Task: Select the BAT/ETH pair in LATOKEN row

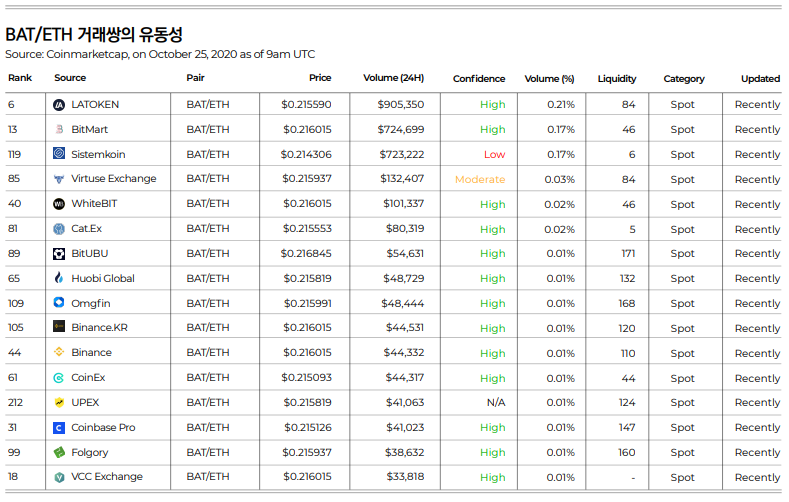Action: [208, 105]
